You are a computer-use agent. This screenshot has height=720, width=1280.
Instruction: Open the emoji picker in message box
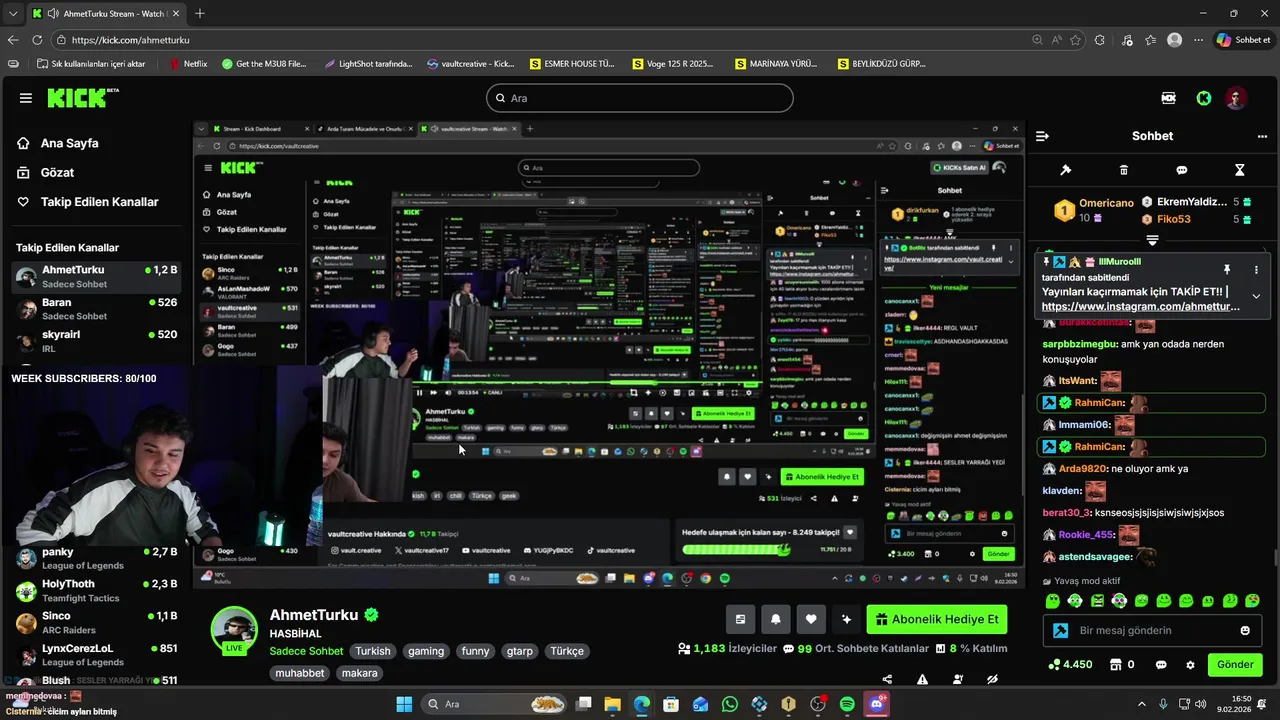(1245, 630)
